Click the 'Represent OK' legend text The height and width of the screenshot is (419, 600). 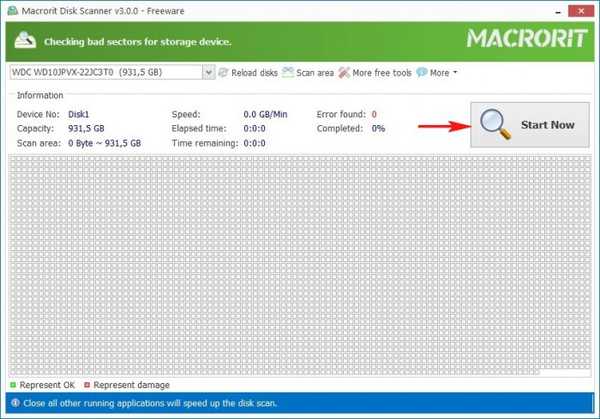pos(47,385)
